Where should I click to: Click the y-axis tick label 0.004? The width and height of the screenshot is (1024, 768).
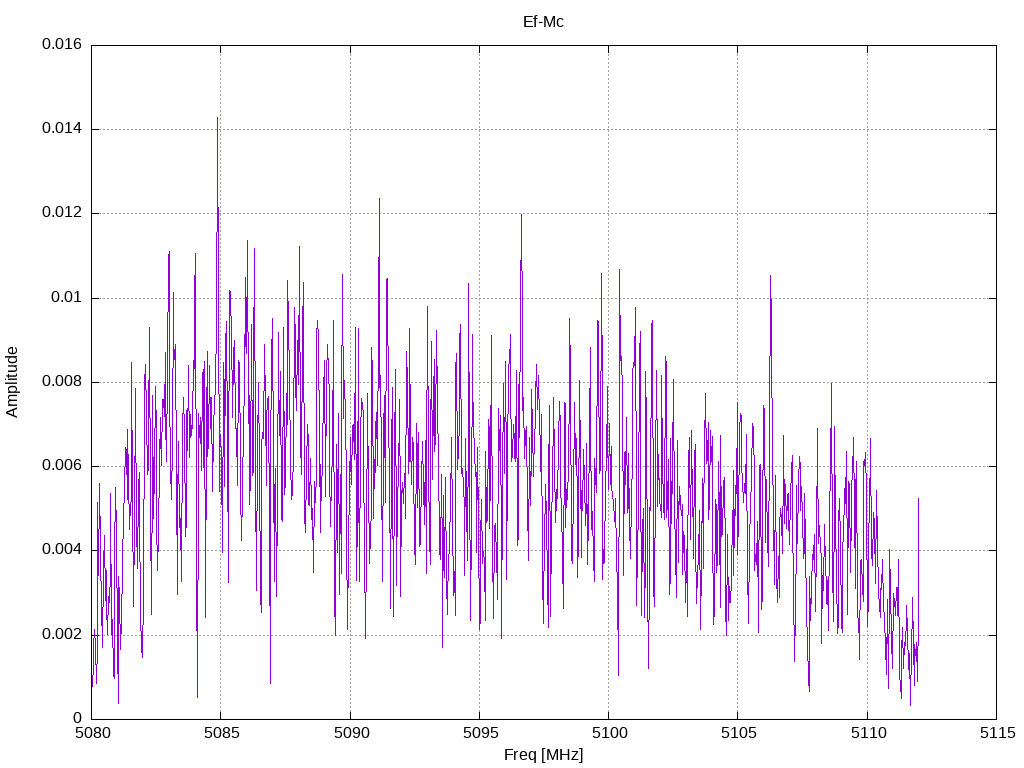click(x=62, y=551)
